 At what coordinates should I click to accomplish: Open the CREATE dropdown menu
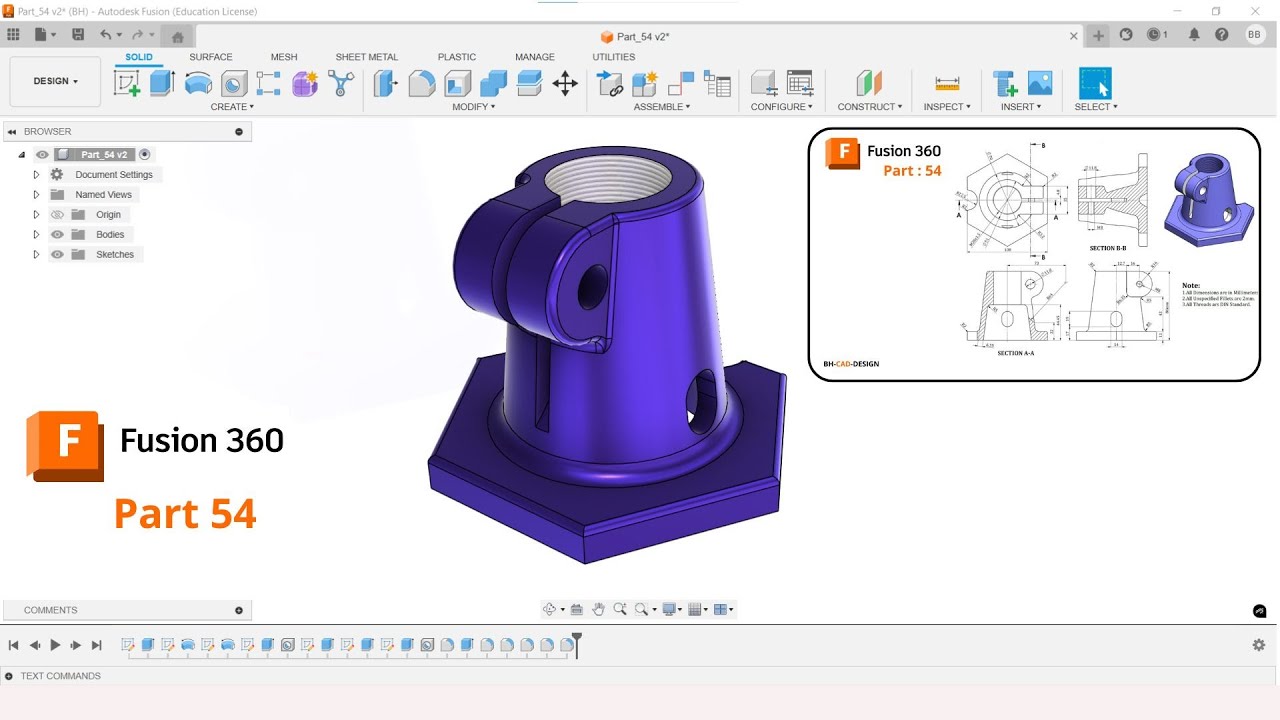pos(232,107)
